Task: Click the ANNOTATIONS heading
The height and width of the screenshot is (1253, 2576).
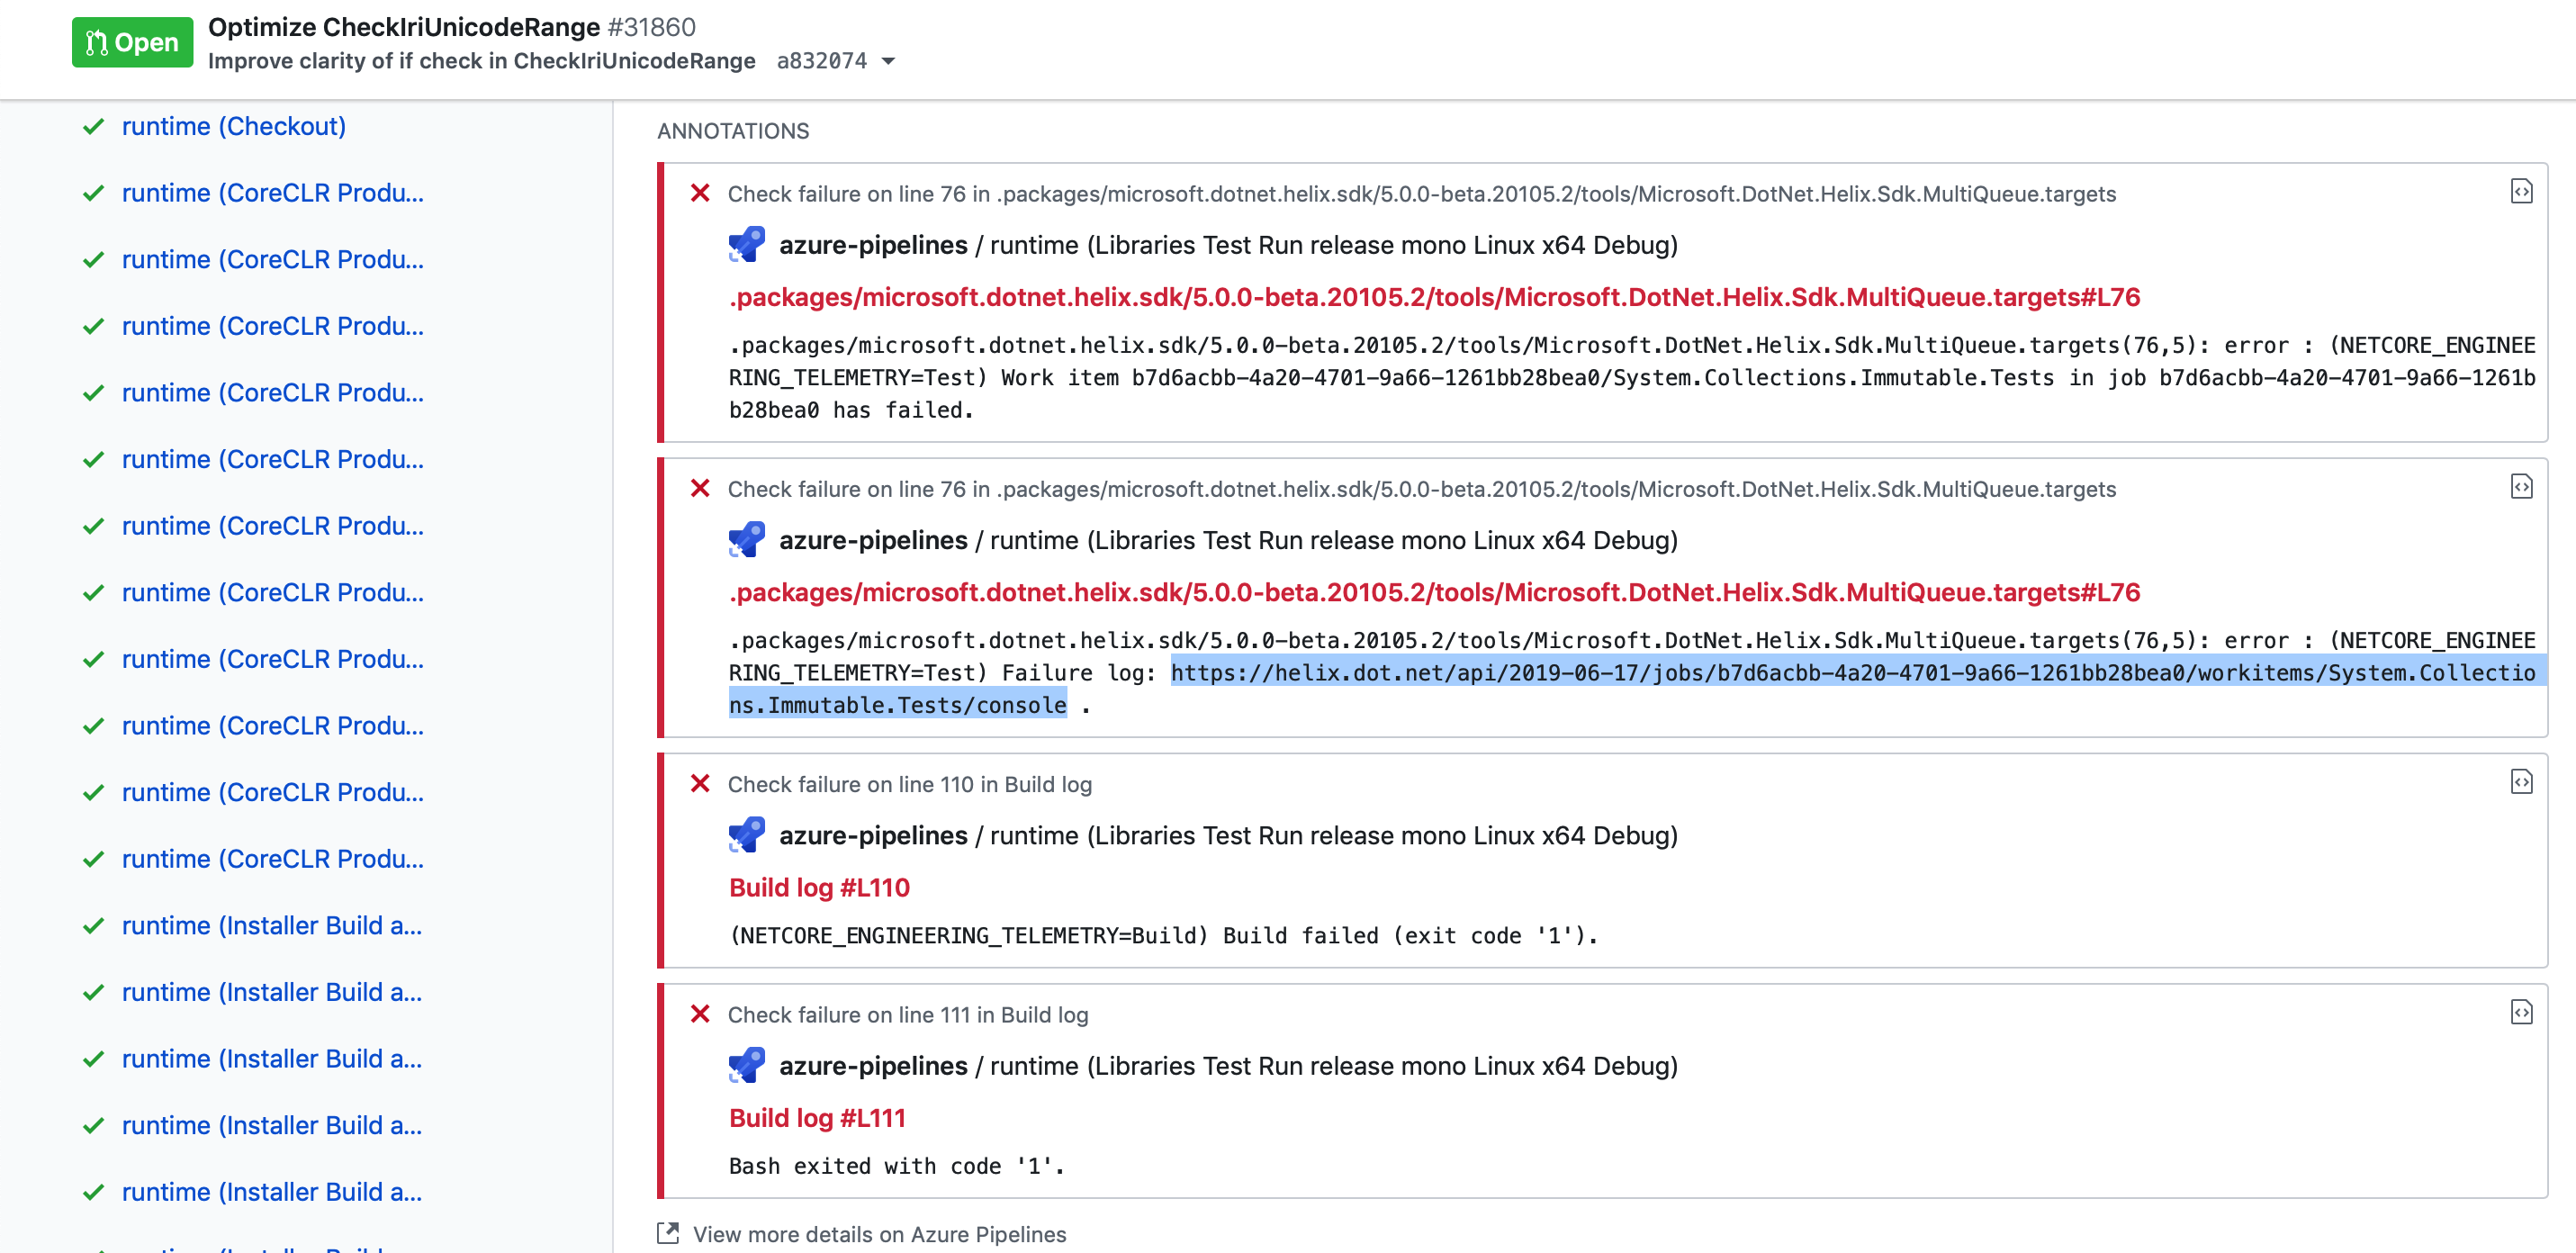Action: (x=733, y=131)
